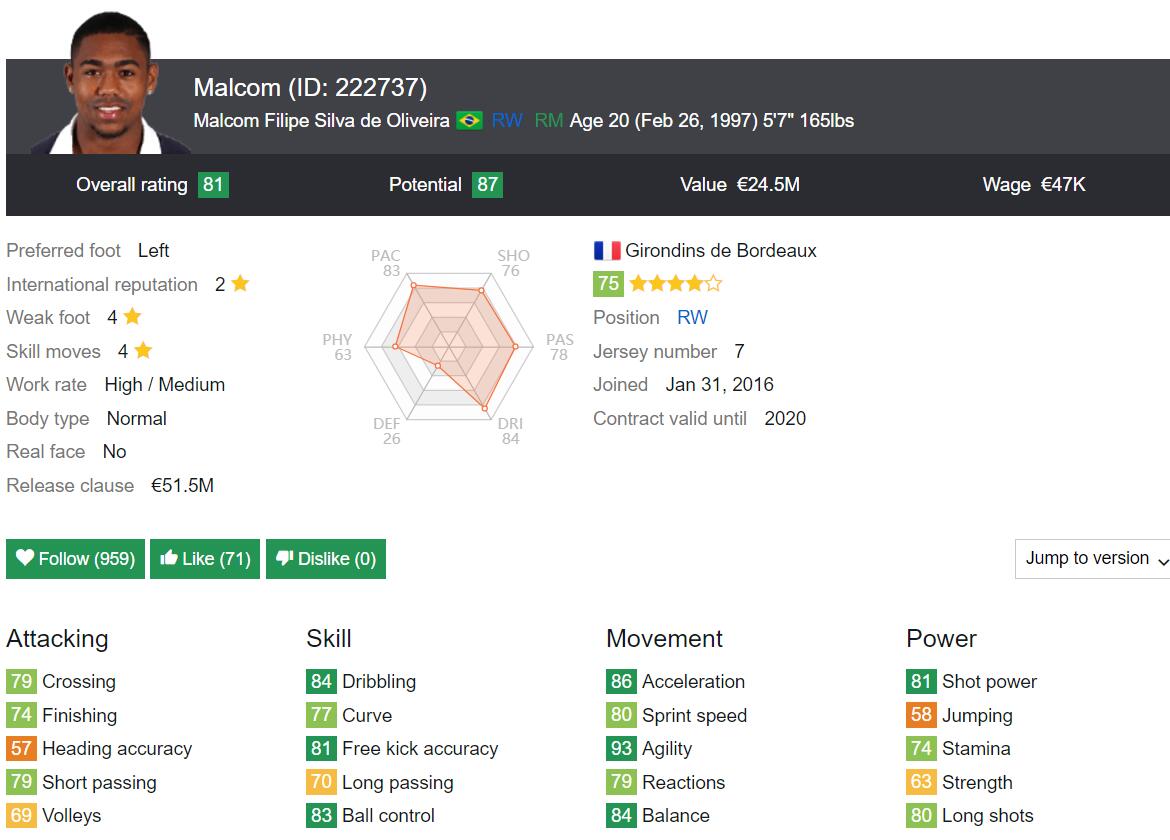Screen dimensions: 1170x840
Task: Open the Girondins de Bordeaux team link
Action: coord(720,251)
